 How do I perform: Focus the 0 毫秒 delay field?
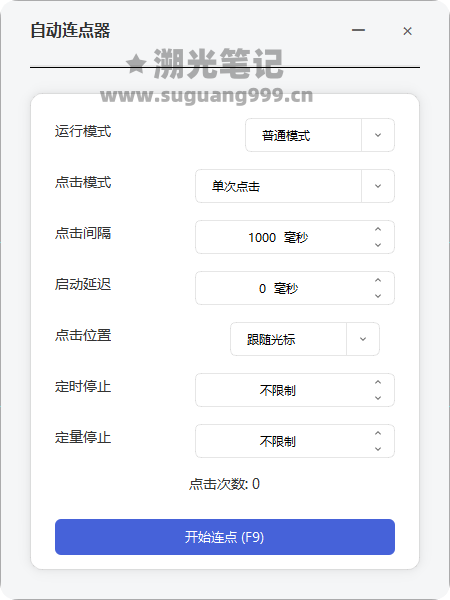[295, 288]
